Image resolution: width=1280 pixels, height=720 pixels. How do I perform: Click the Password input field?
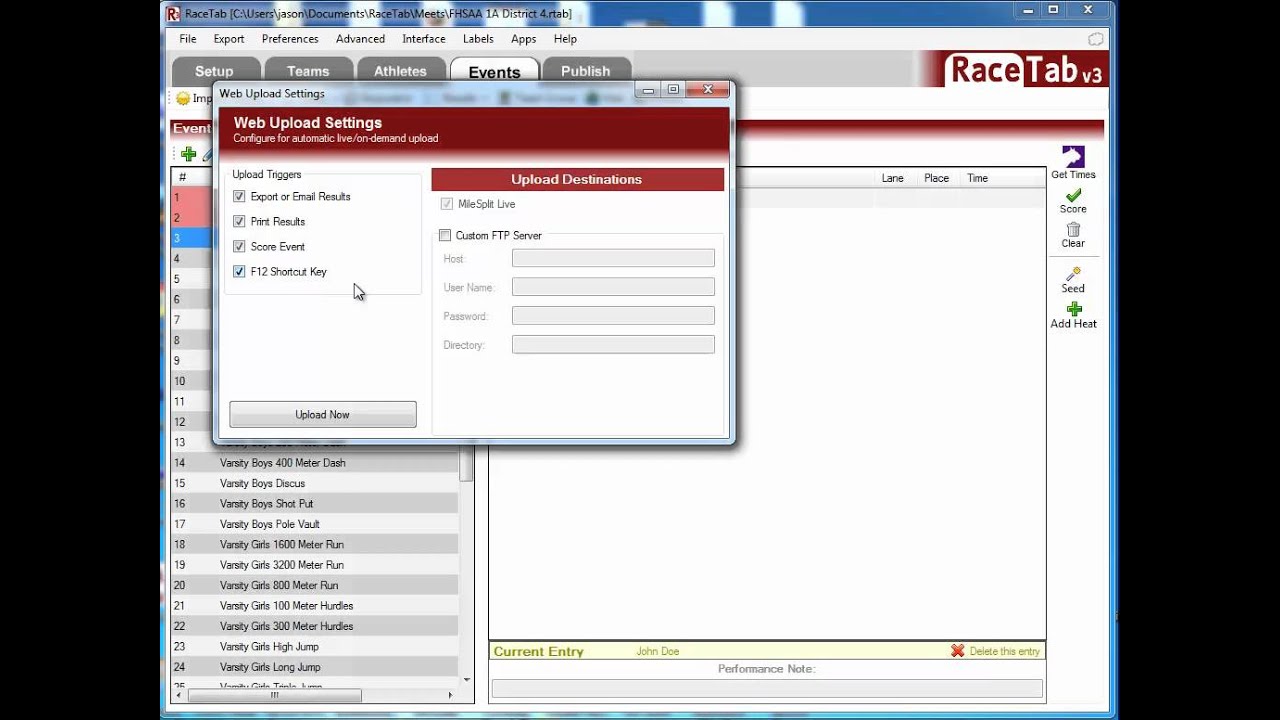point(613,316)
